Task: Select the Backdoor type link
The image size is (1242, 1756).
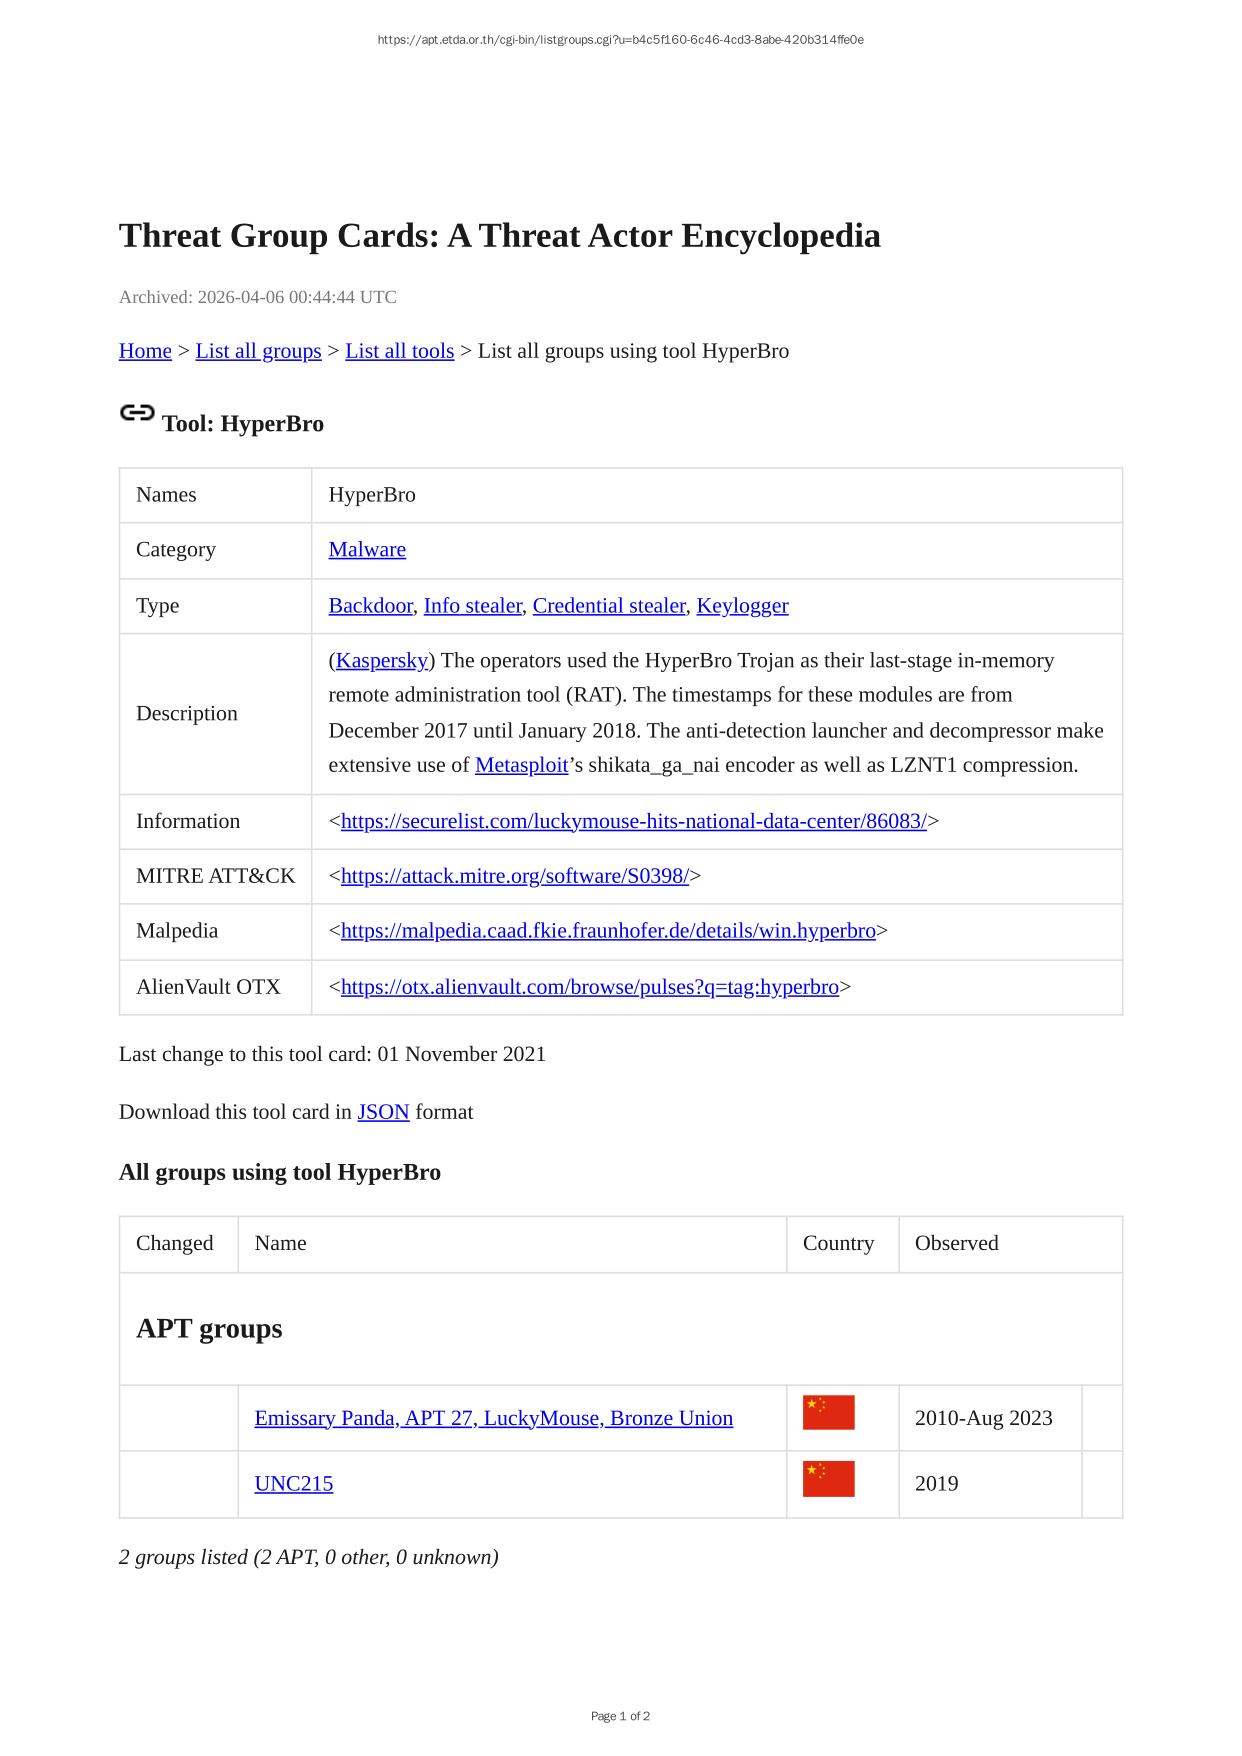Action: 370,606
